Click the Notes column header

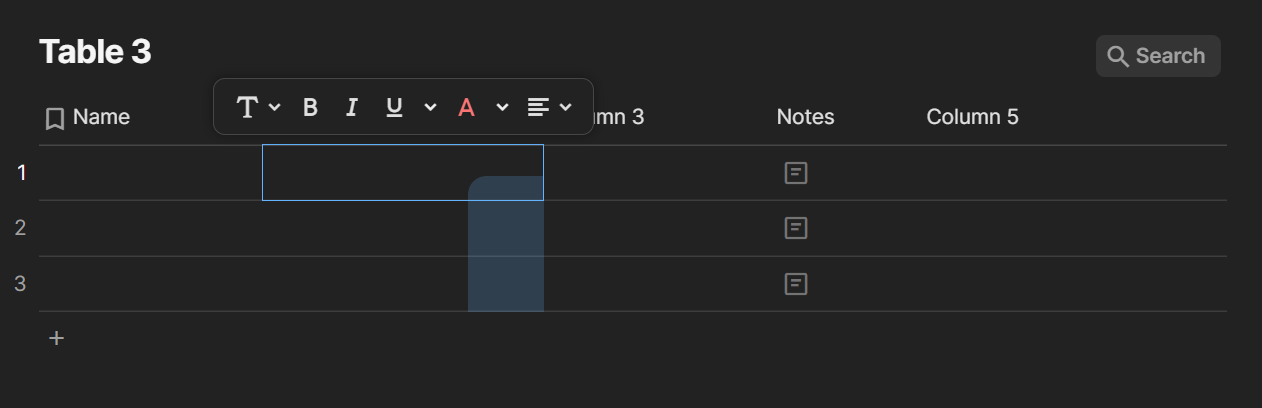[x=805, y=117]
